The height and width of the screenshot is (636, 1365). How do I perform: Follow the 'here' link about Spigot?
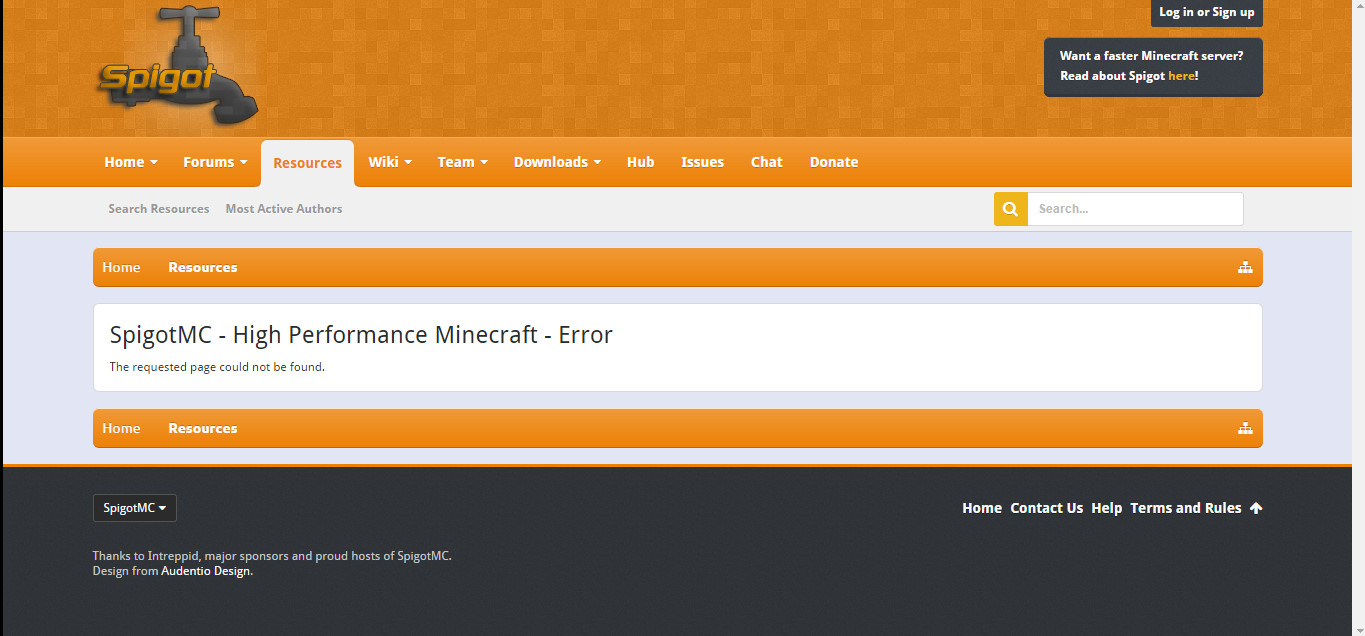coord(1181,76)
